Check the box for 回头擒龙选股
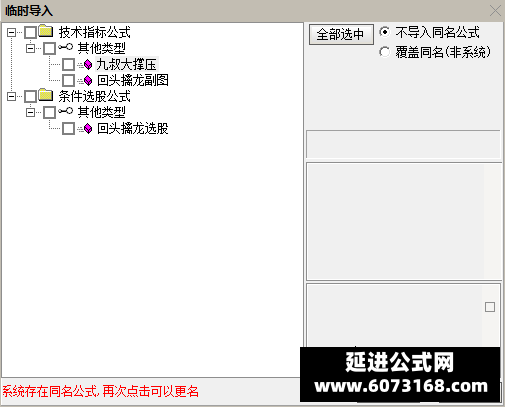Viewport: 505px width, 407px height. (x=68, y=129)
